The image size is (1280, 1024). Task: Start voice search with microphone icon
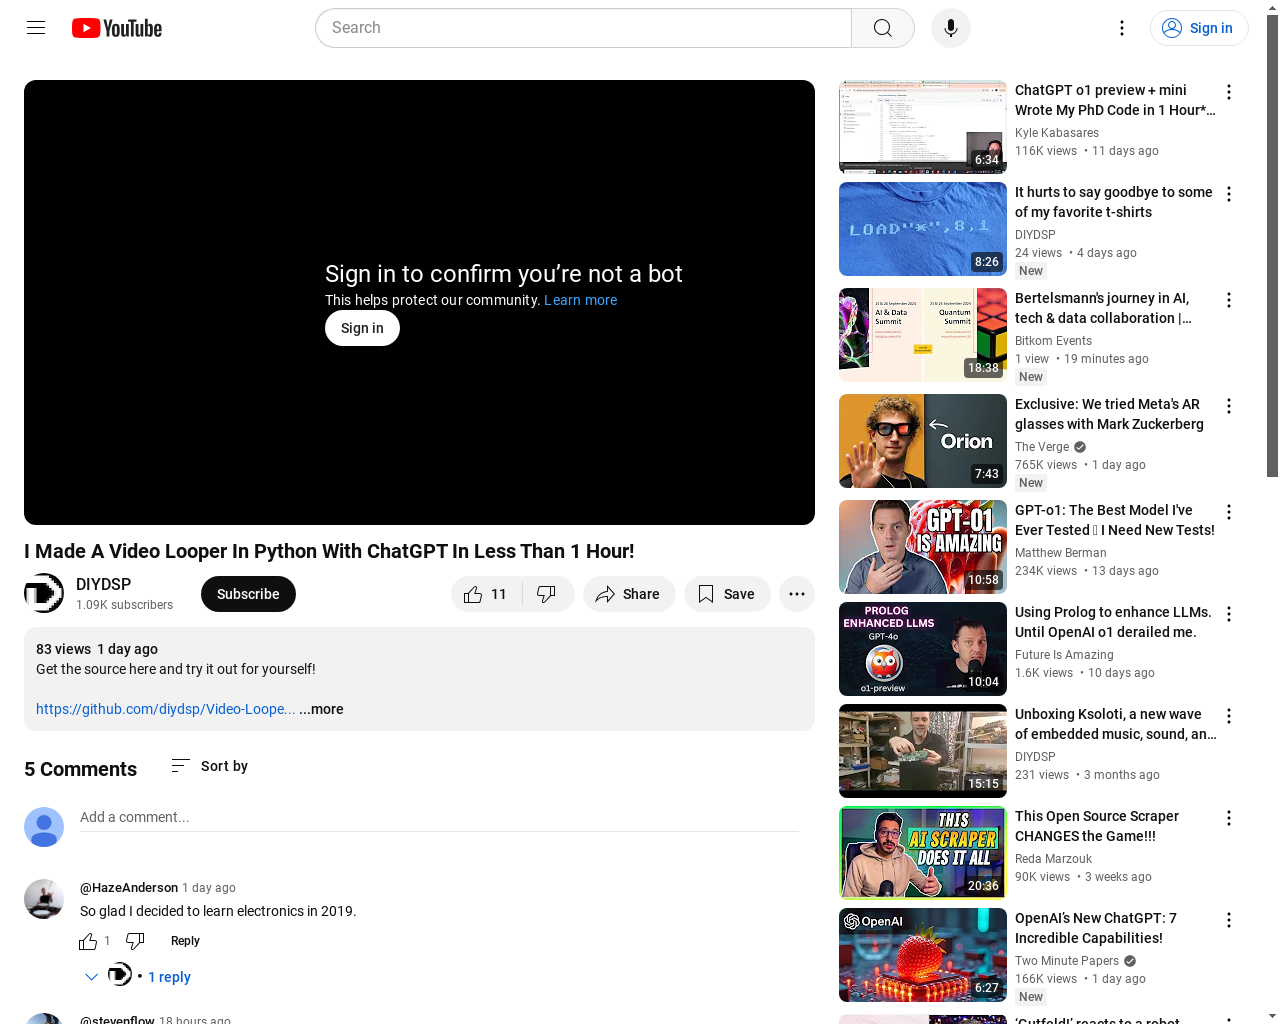coord(951,28)
